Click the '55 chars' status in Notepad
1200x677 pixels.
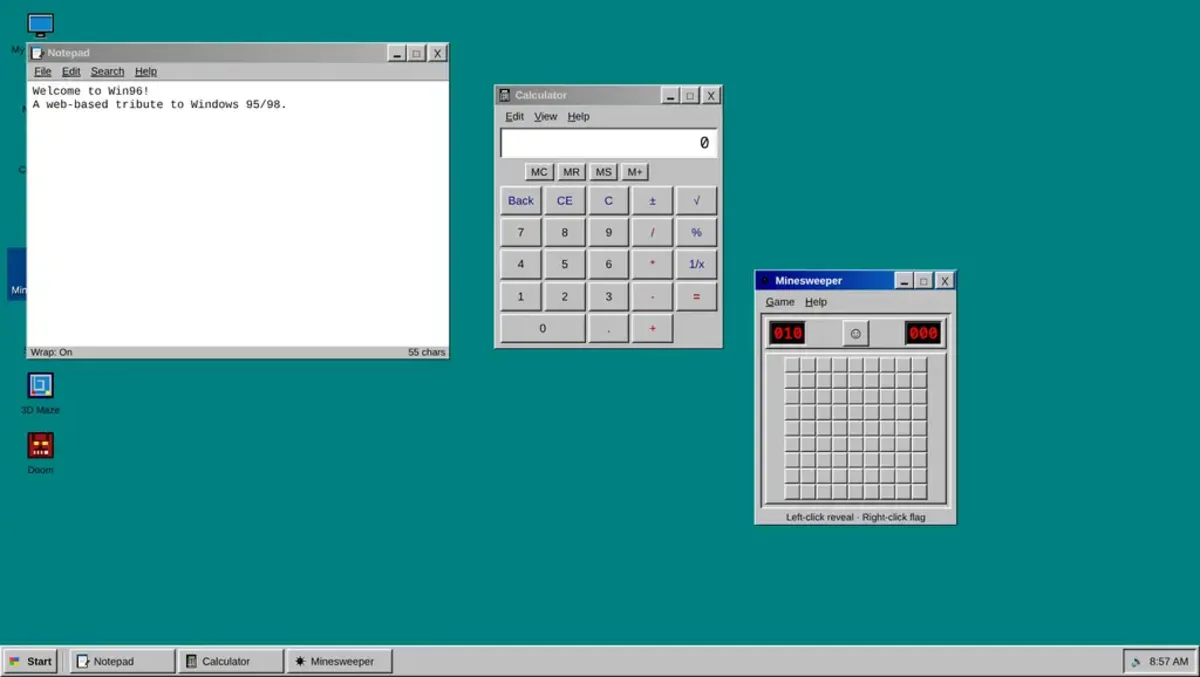[x=427, y=352]
